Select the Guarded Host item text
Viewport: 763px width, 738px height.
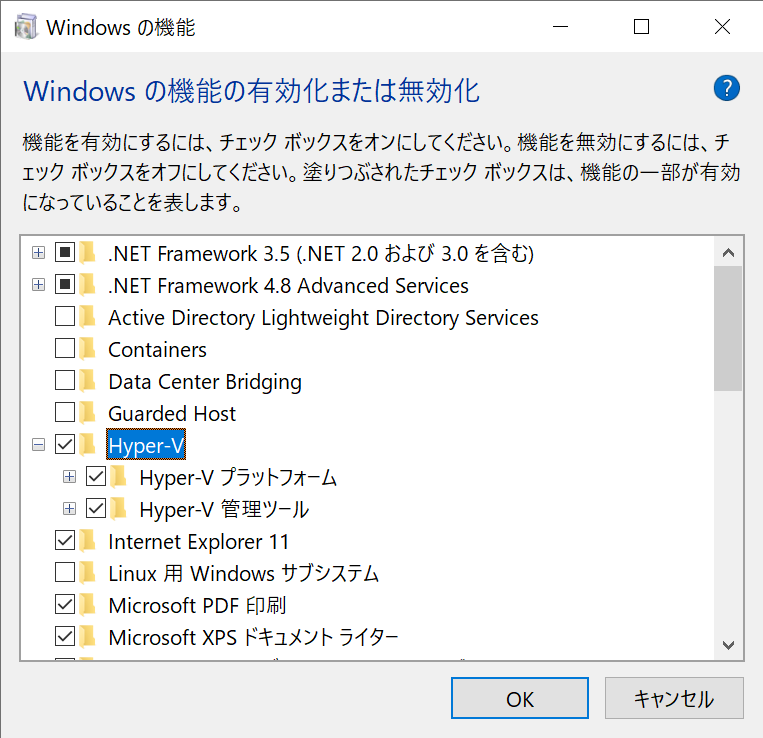tap(172, 413)
